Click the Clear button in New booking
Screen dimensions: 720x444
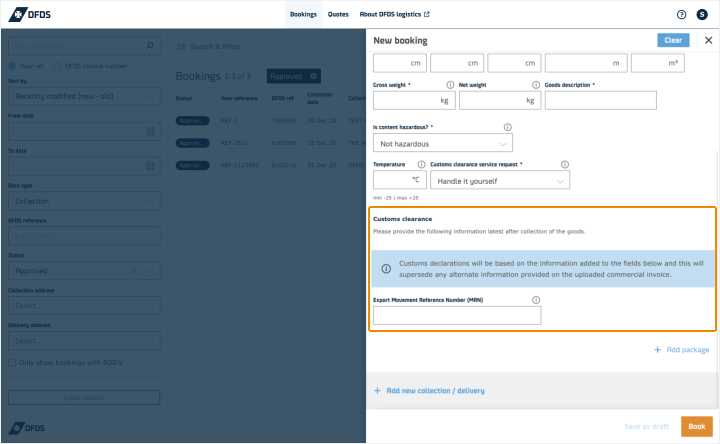pos(673,40)
